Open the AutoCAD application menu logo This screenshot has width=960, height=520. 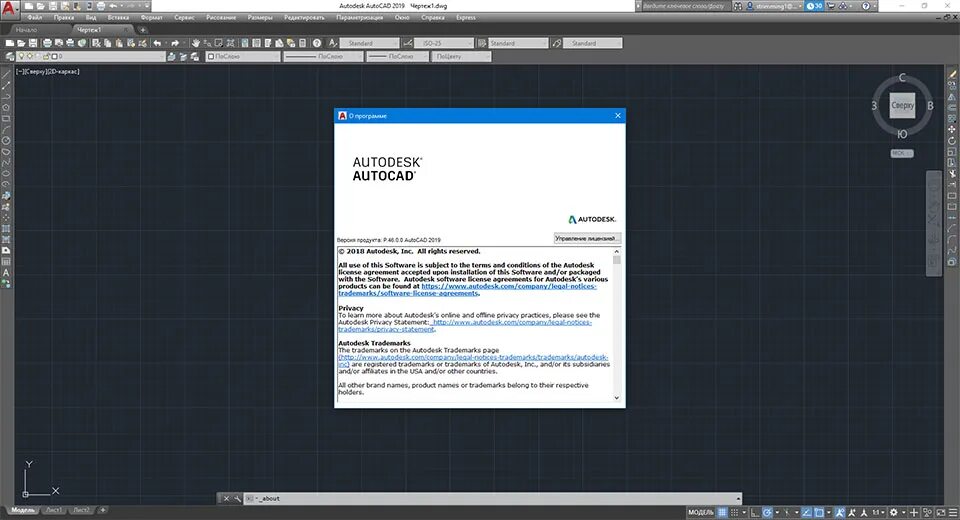click(x=9, y=8)
